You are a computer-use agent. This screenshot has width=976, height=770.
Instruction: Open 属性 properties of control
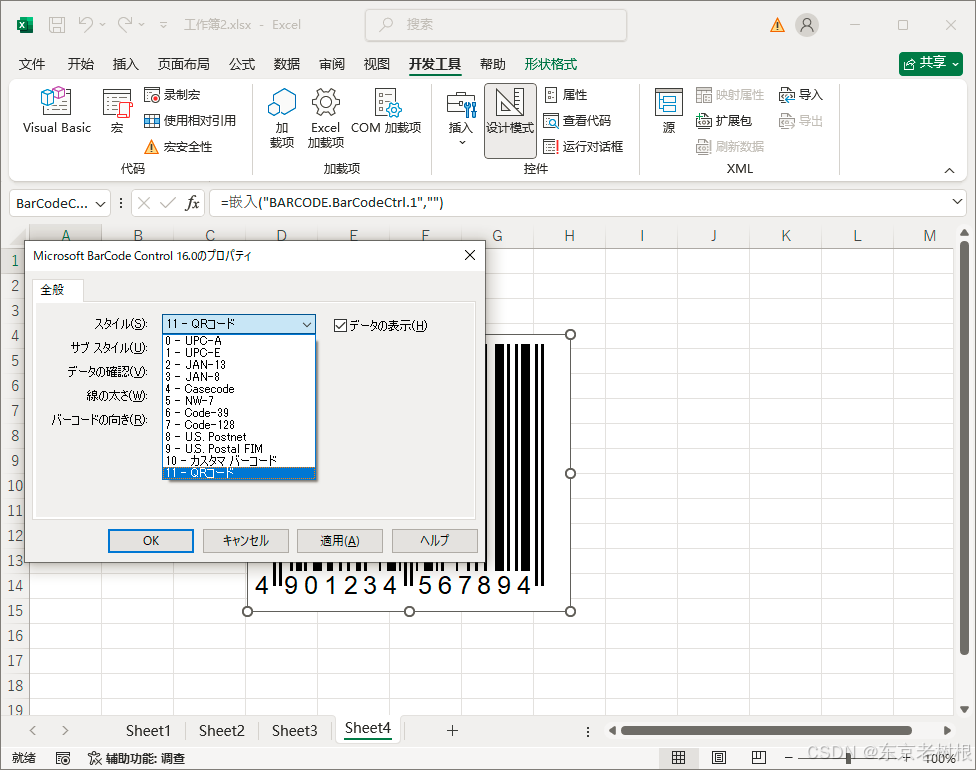tap(566, 95)
